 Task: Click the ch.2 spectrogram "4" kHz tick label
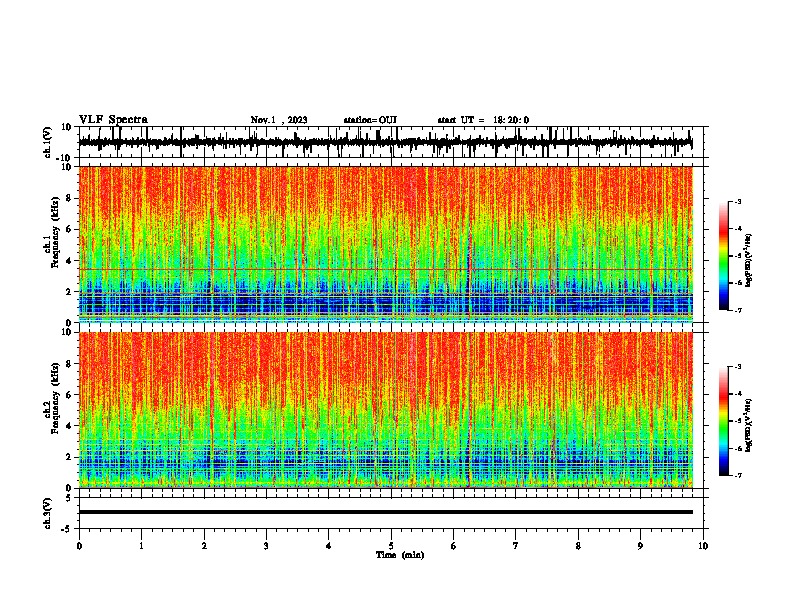tap(69, 426)
